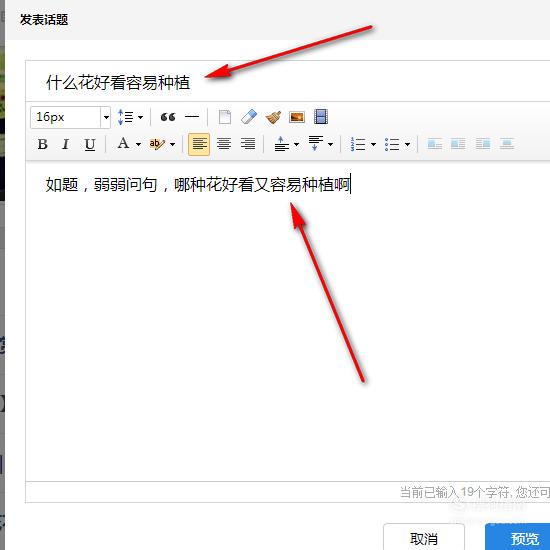
Task: Insert an image with picture icon
Action: pyautogui.click(x=297, y=117)
